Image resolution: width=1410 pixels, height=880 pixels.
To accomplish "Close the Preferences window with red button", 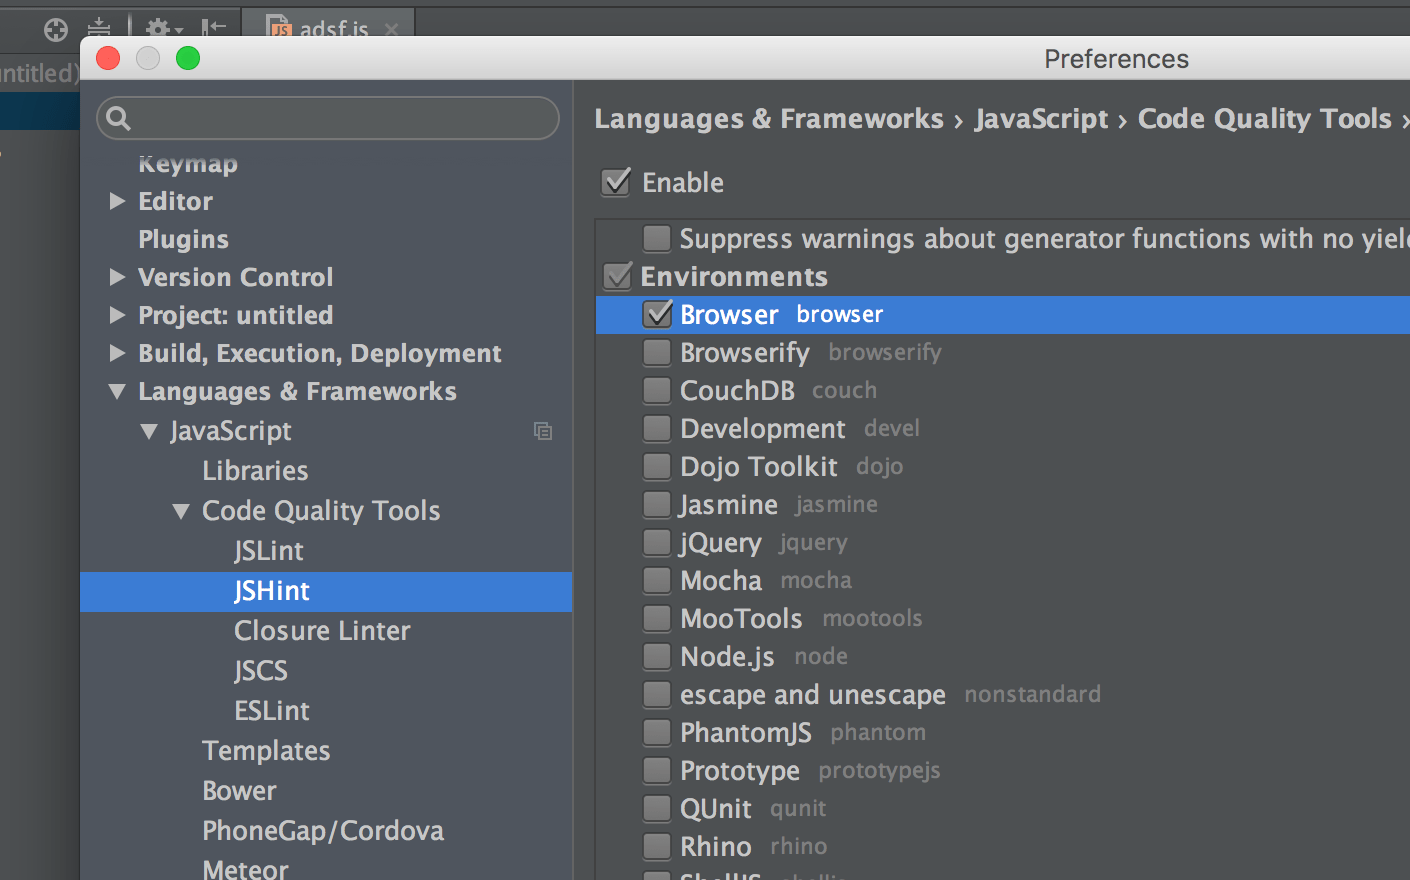I will pos(108,59).
